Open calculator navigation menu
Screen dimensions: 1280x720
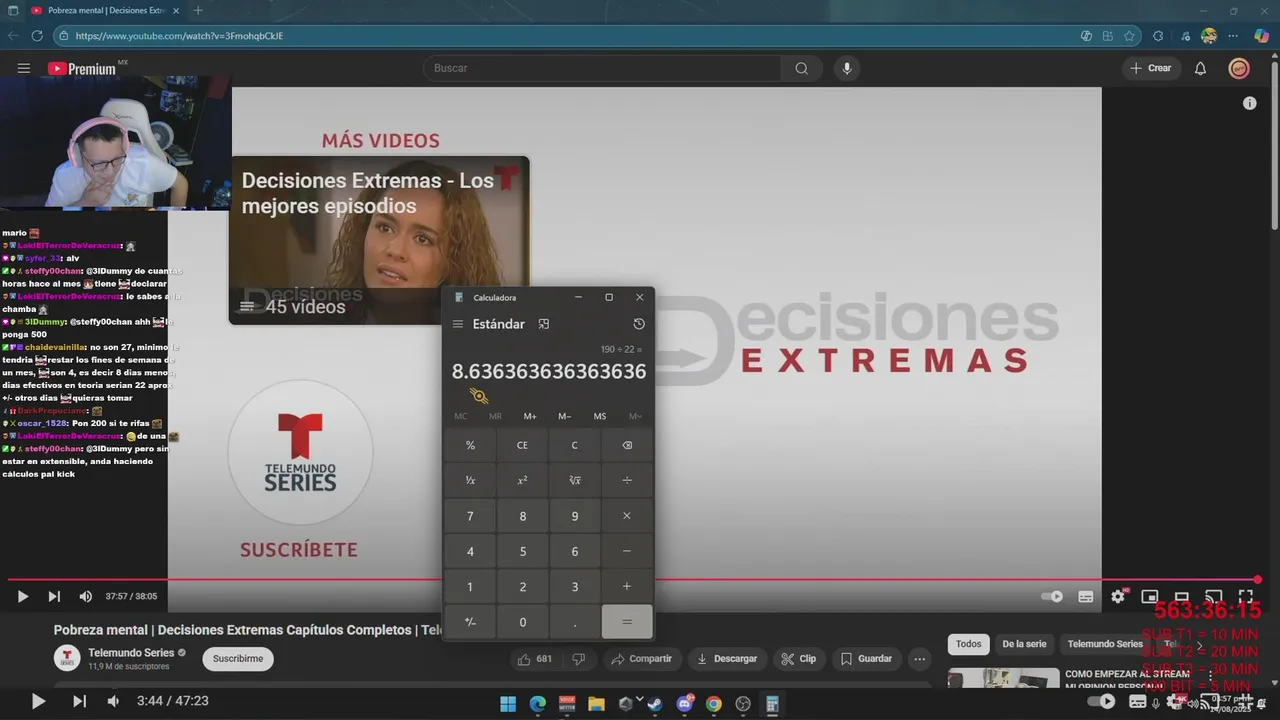tap(458, 324)
